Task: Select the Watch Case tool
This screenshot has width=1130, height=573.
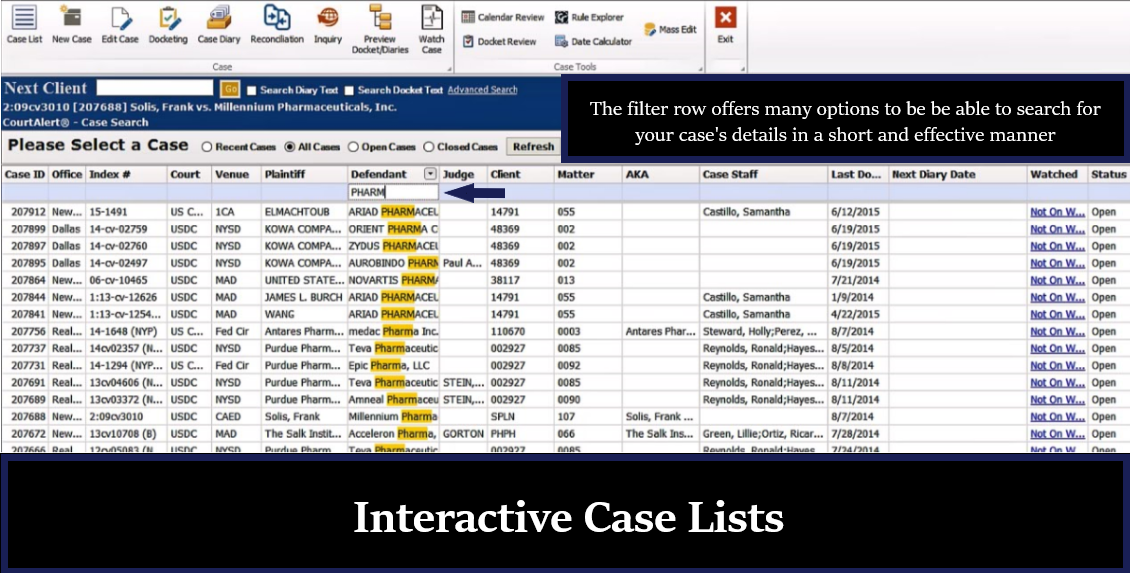Action: click(x=431, y=29)
